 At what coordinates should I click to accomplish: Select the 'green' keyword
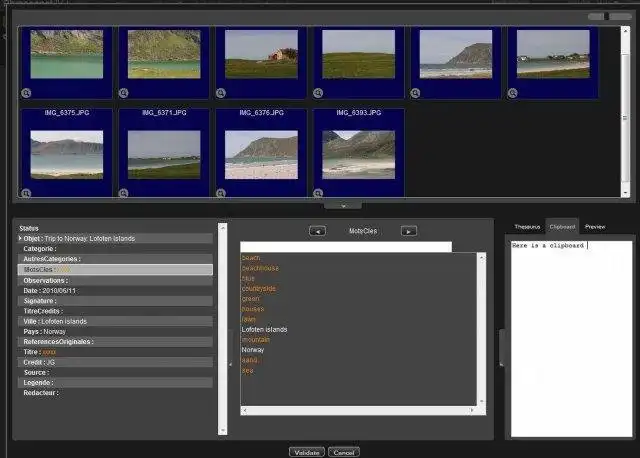point(250,299)
